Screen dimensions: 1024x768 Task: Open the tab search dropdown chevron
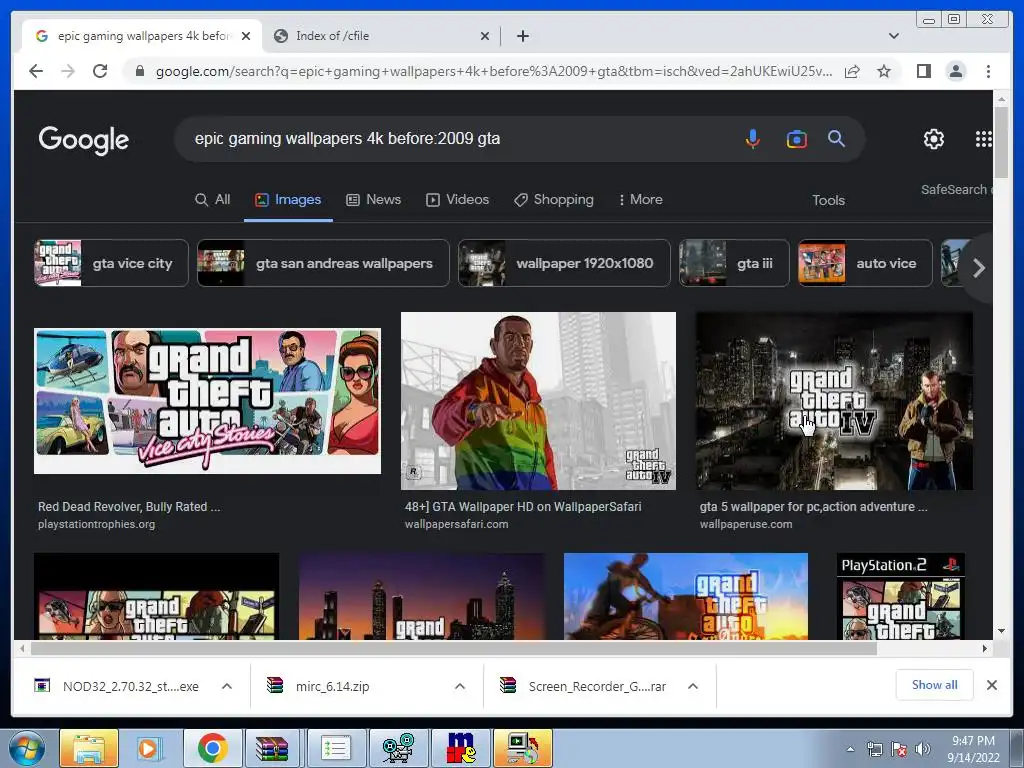893,36
